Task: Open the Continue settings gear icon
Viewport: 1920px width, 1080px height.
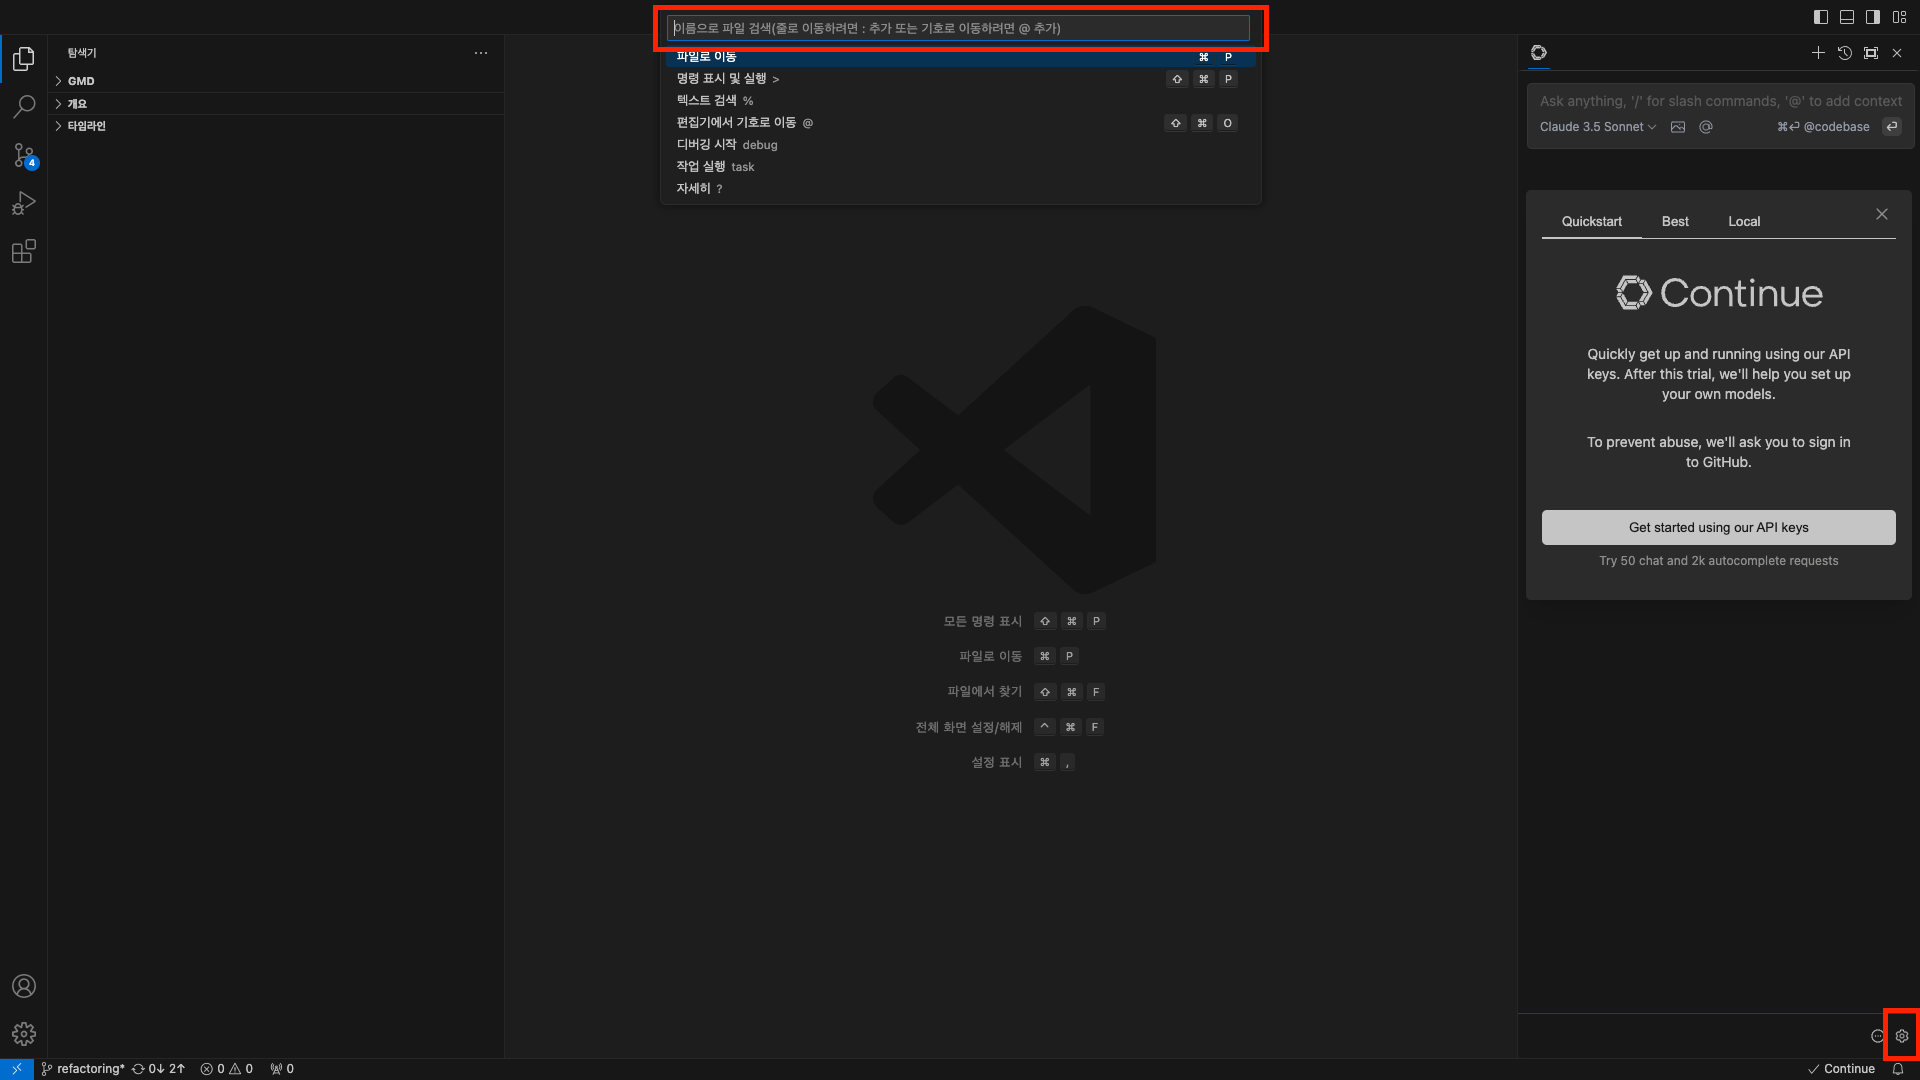Action: pos(1902,1036)
